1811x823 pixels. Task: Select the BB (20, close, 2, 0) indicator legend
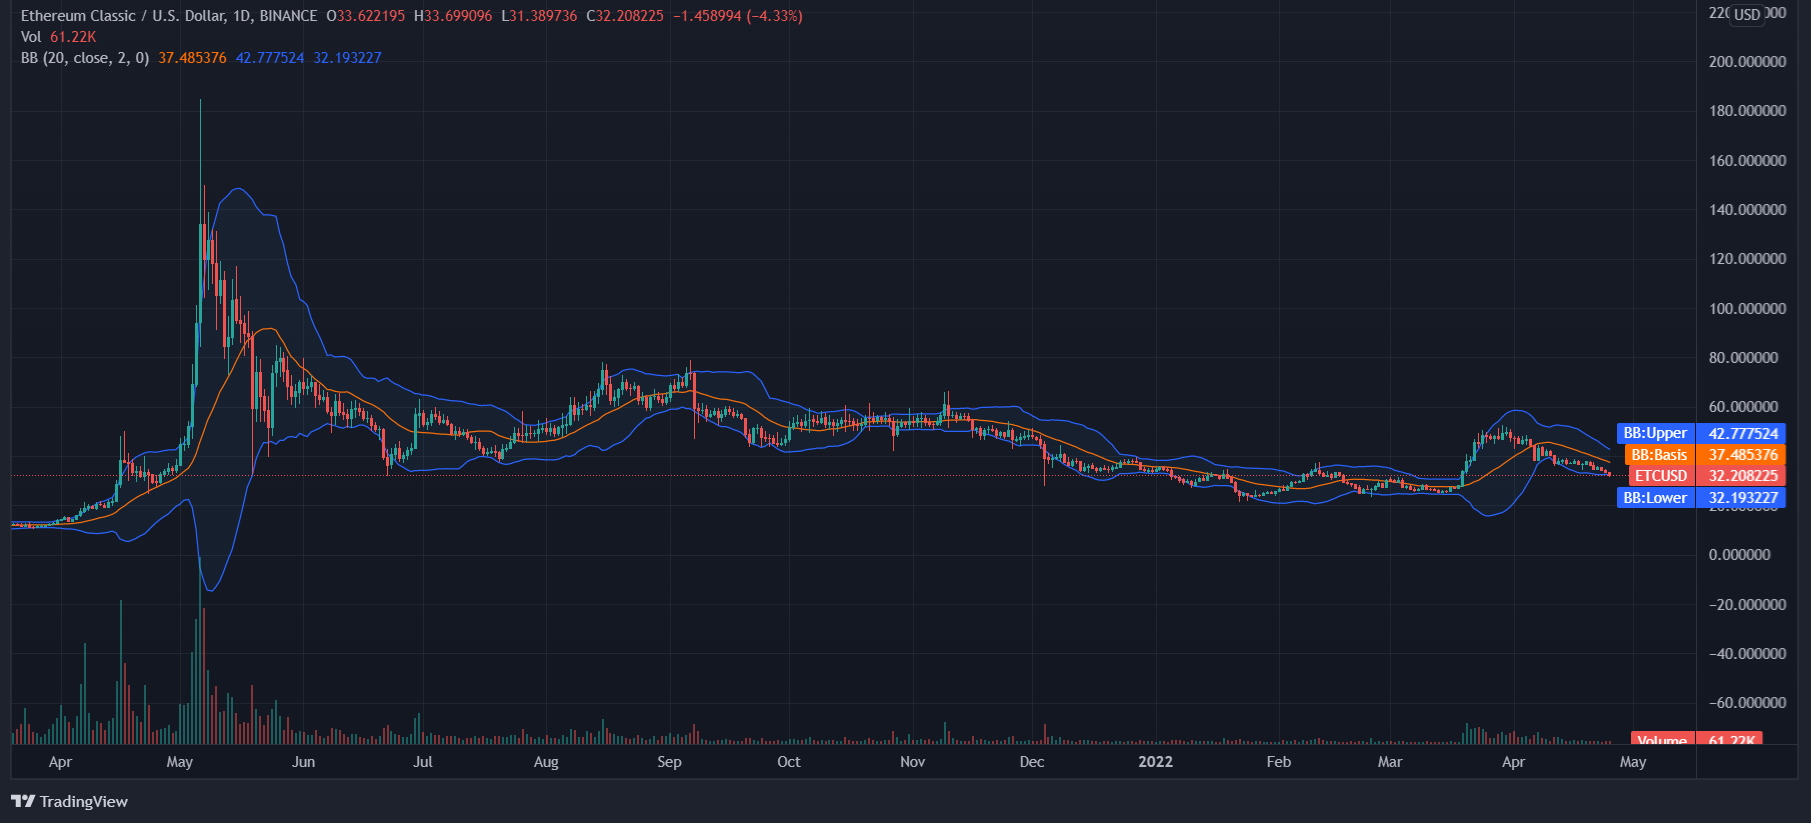[x=85, y=58]
